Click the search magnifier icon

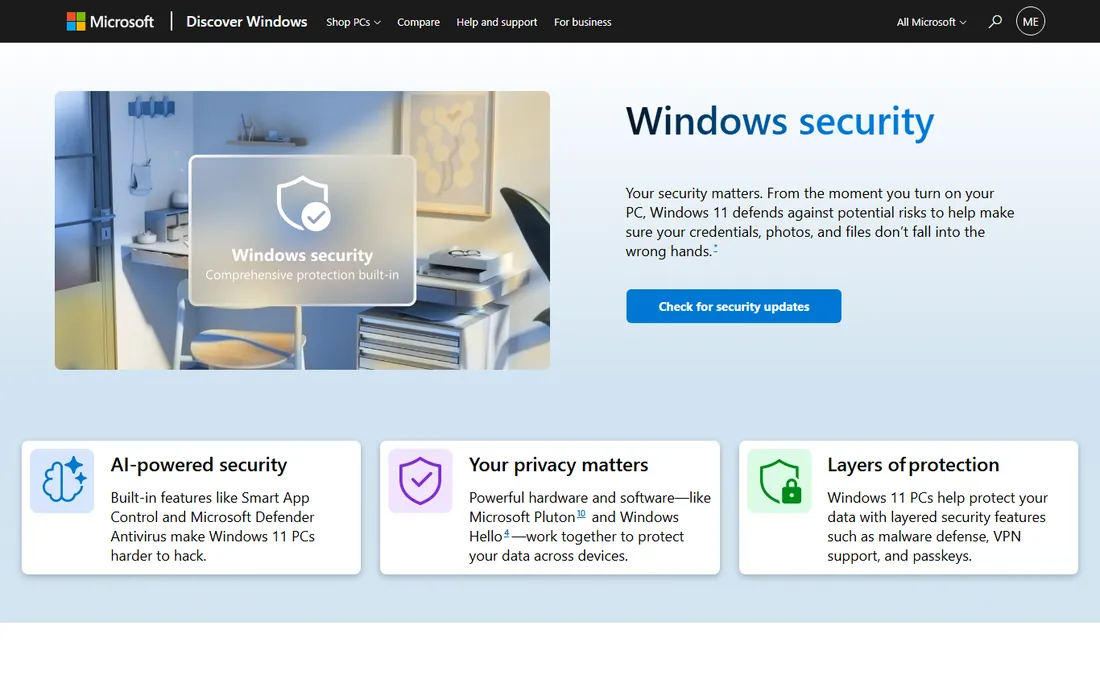click(995, 22)
